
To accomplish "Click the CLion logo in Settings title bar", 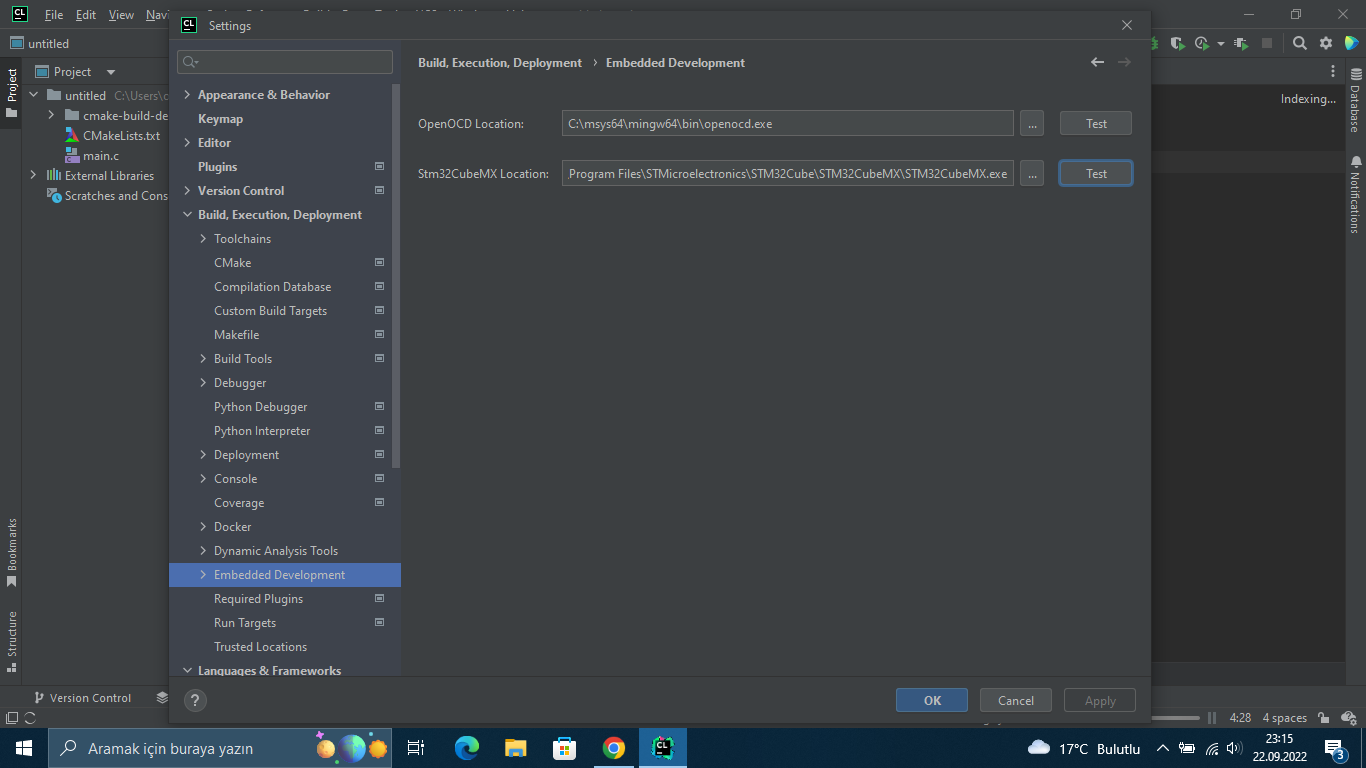I will click(189, 25).
